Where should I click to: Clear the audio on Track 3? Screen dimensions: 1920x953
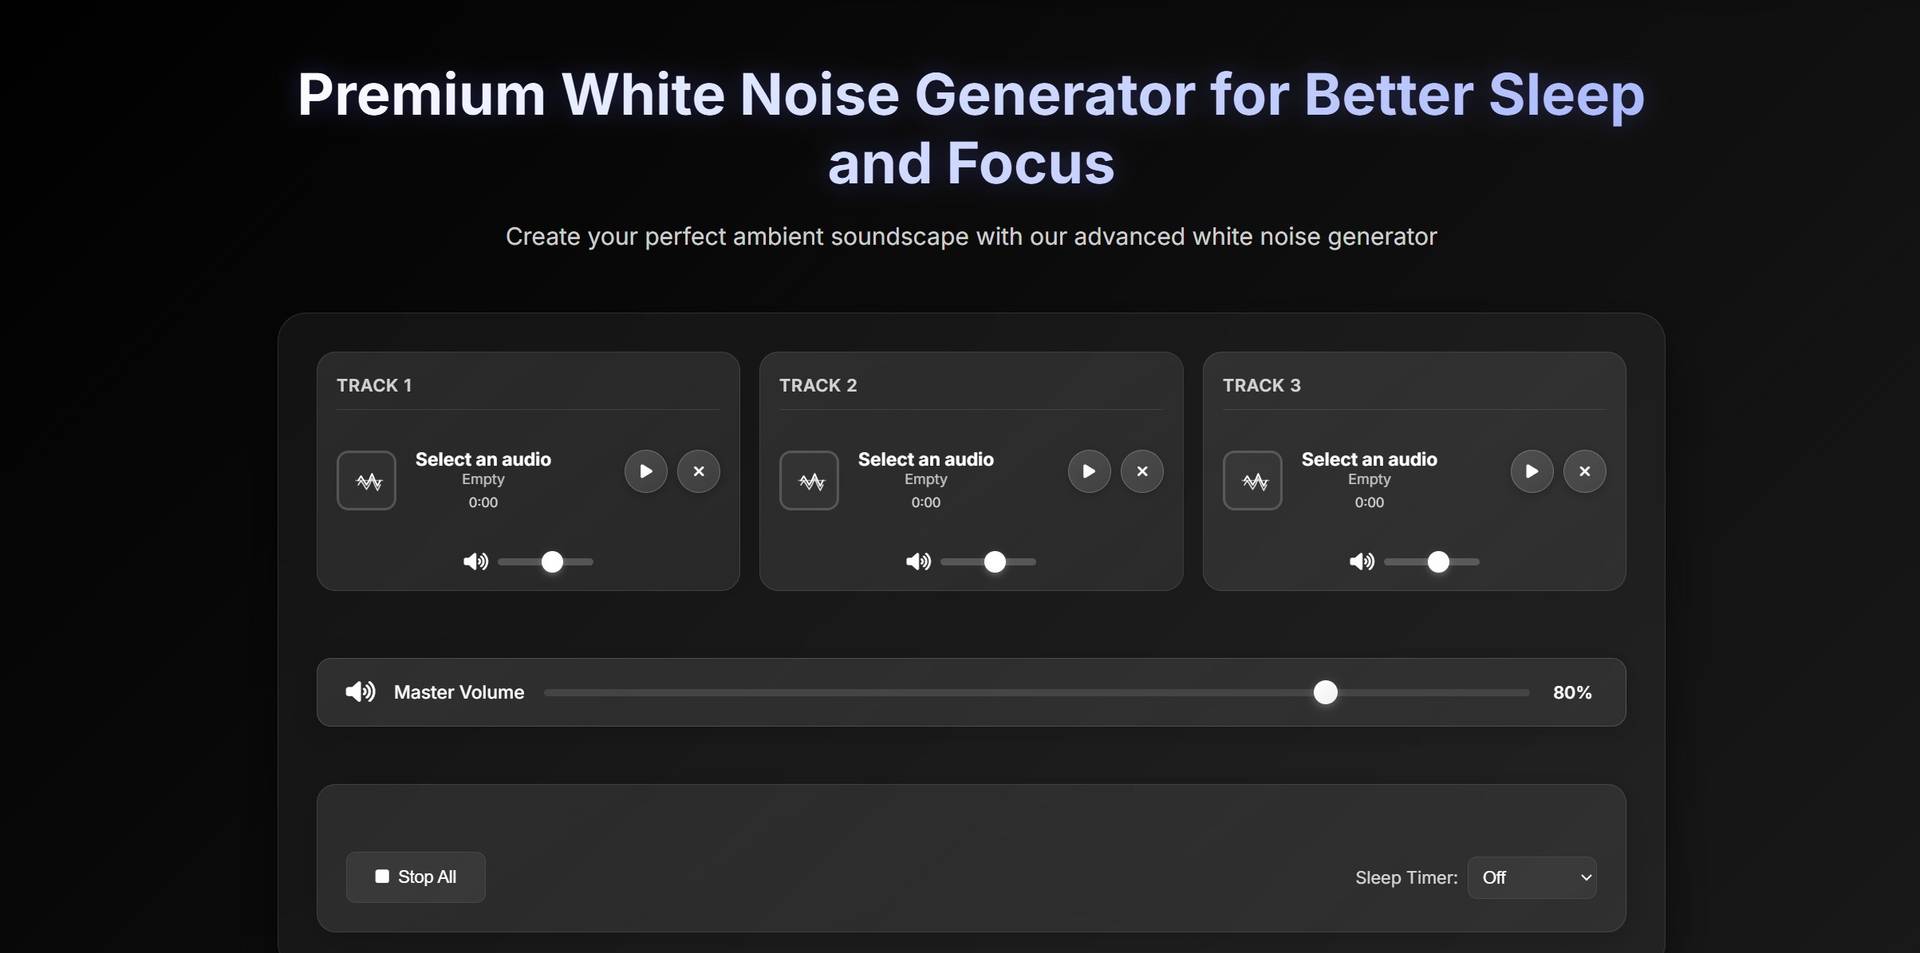tap(1584, 470)
